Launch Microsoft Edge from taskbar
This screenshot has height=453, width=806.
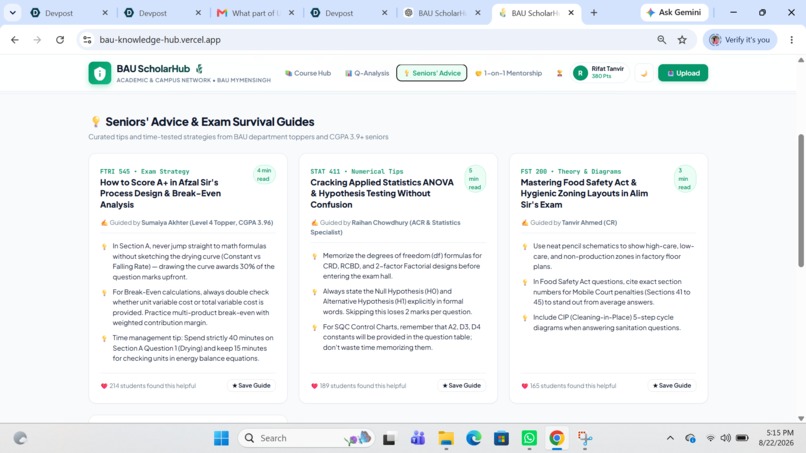pyautogui.click(x=473, y=438)
